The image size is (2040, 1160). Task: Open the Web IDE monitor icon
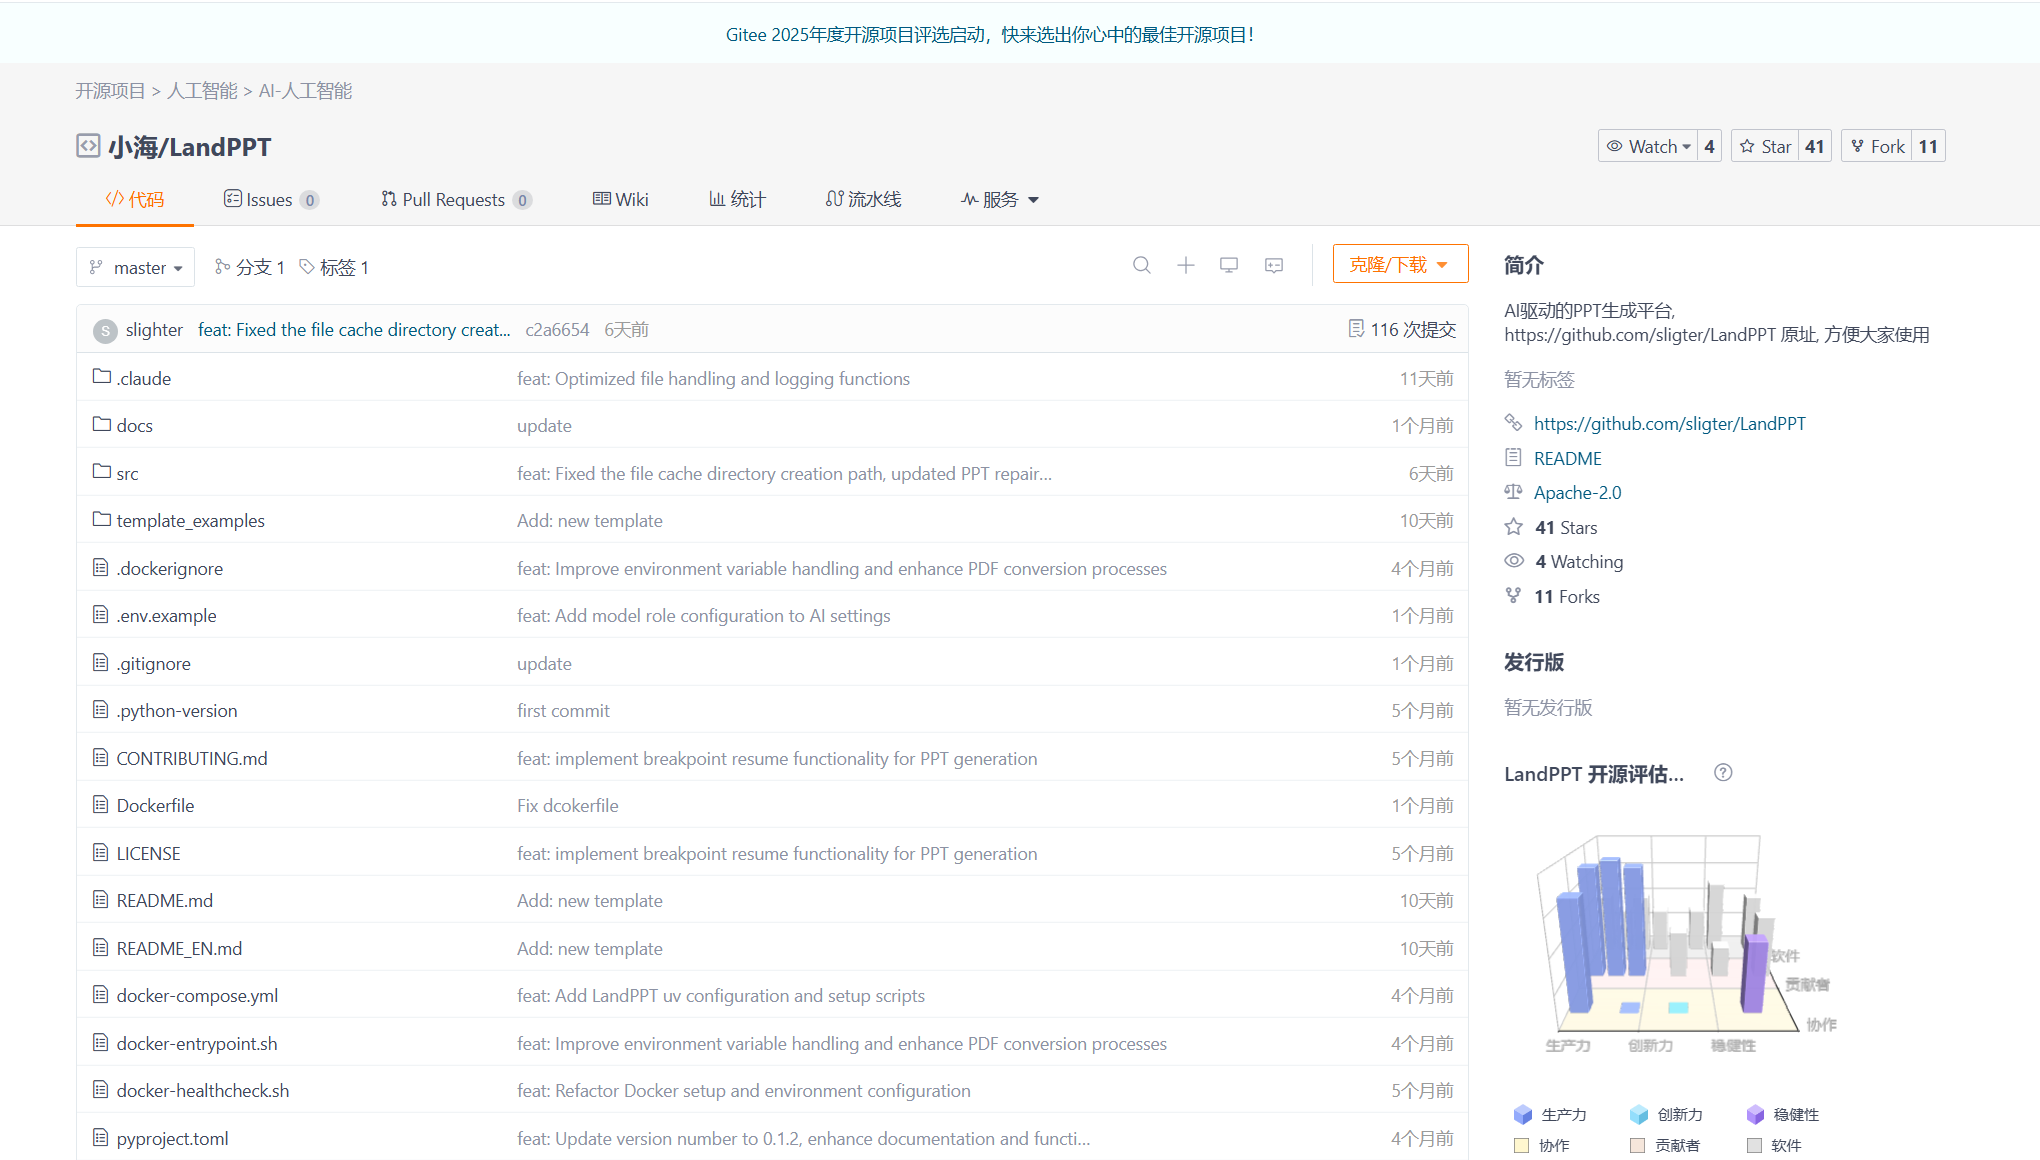1229,265
